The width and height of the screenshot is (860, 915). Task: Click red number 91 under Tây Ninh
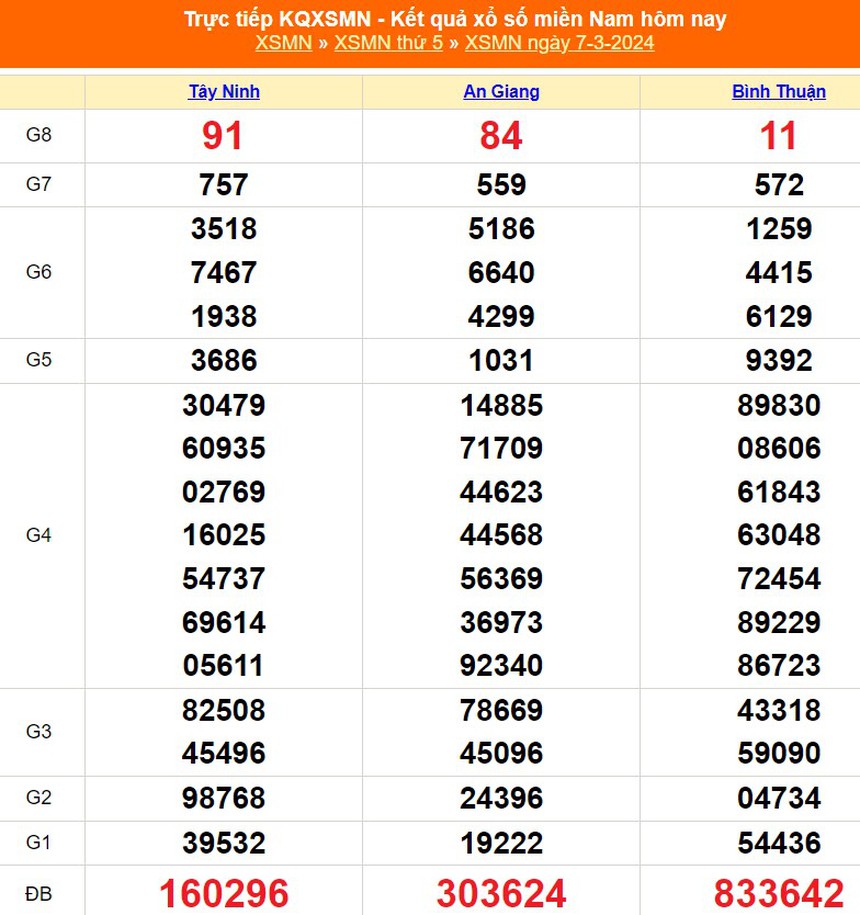click(x=223, y=136)
